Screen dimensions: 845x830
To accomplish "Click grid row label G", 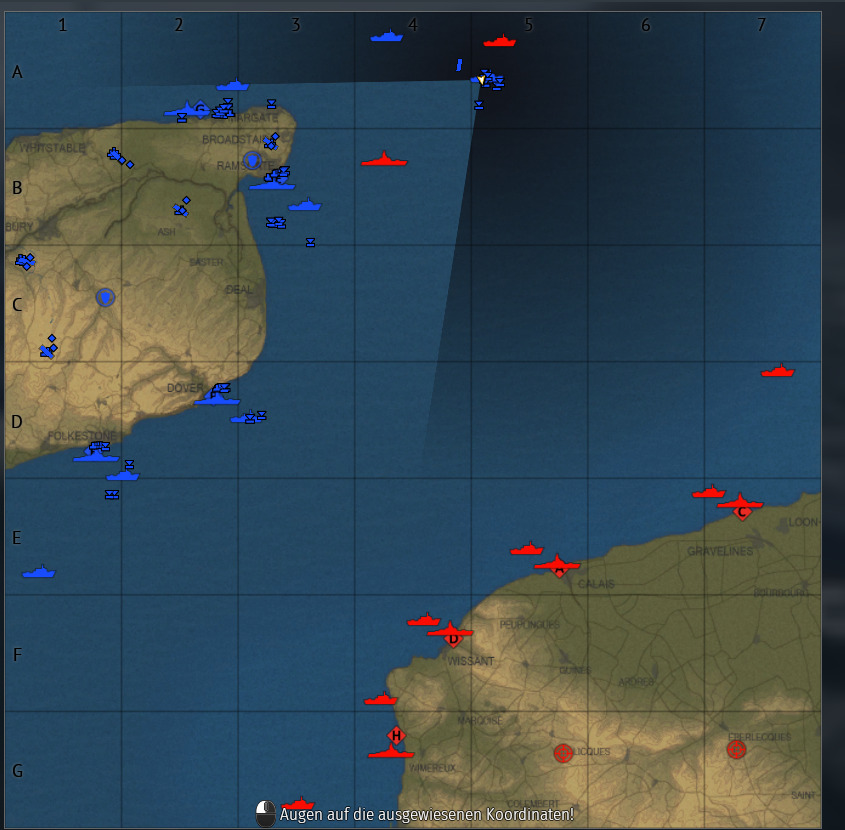I will [17, 771].
